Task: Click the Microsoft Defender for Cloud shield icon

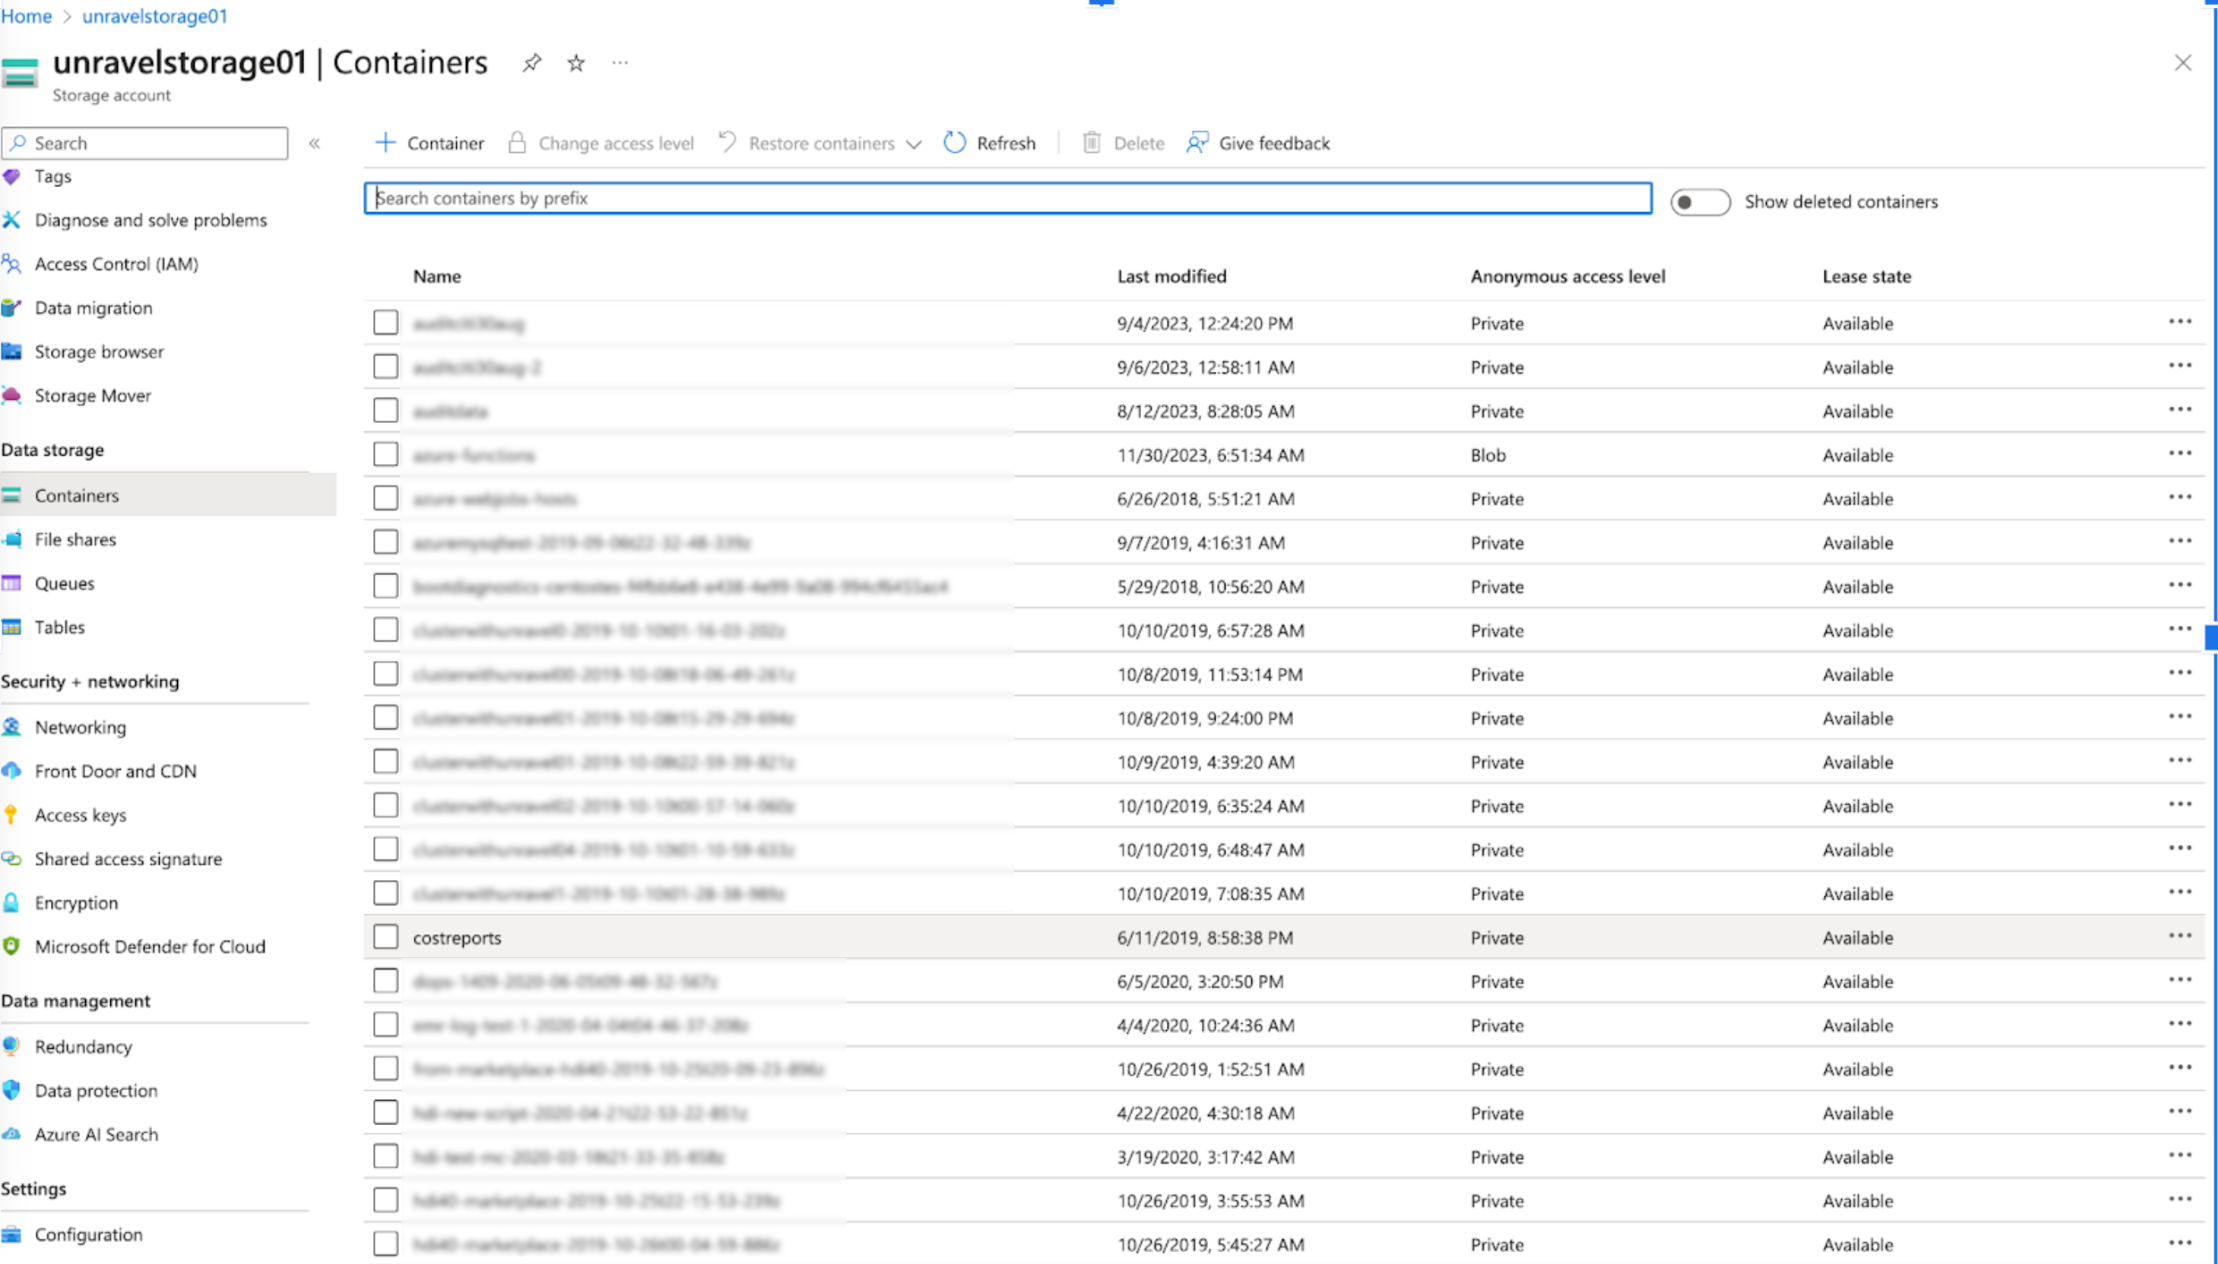Action: coord(12,947)
